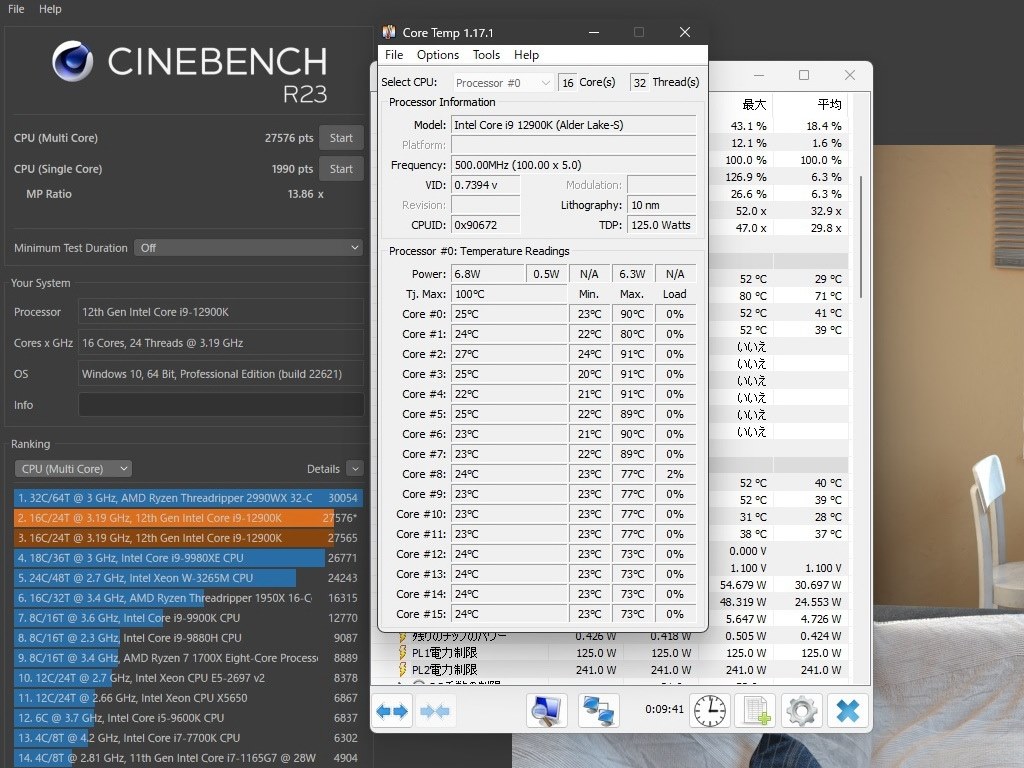This screenshot has height=768, width=1024.
Task: Open the Options menu in Core Temp
Action: pyautogui.click(x=438, y=55)
